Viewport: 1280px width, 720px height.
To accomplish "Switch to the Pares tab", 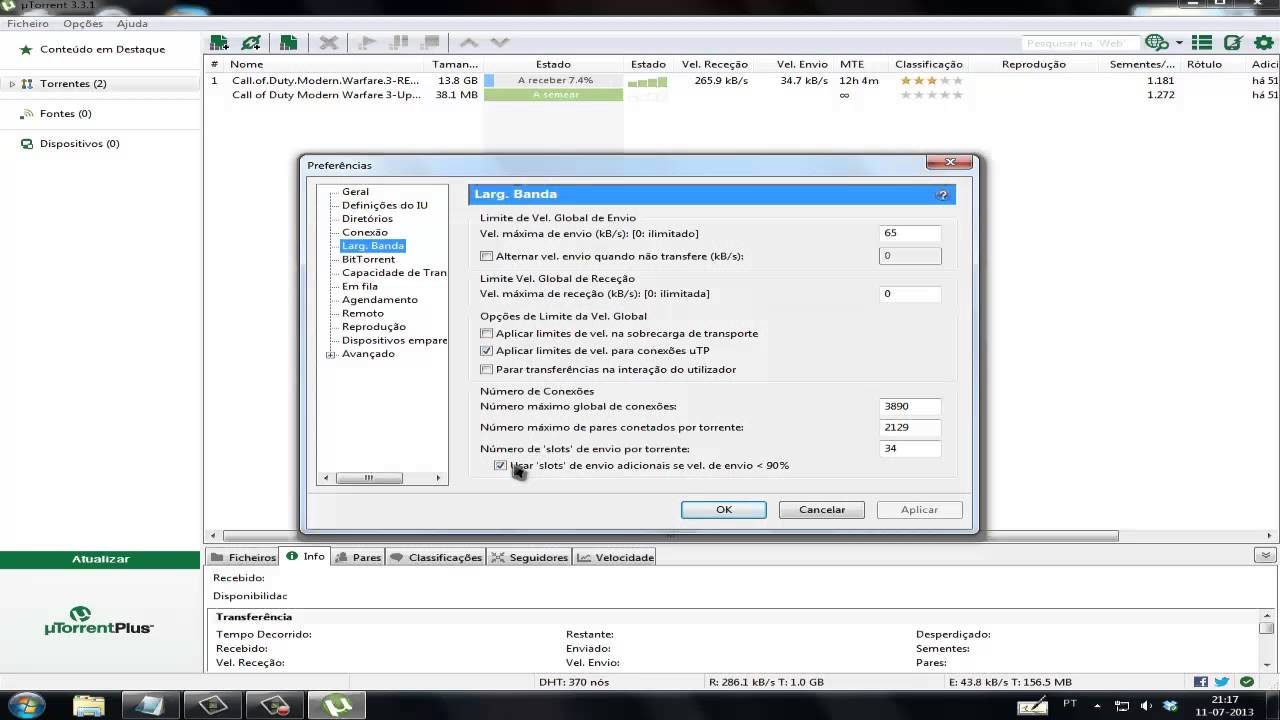I will click(x=358, y=557).
